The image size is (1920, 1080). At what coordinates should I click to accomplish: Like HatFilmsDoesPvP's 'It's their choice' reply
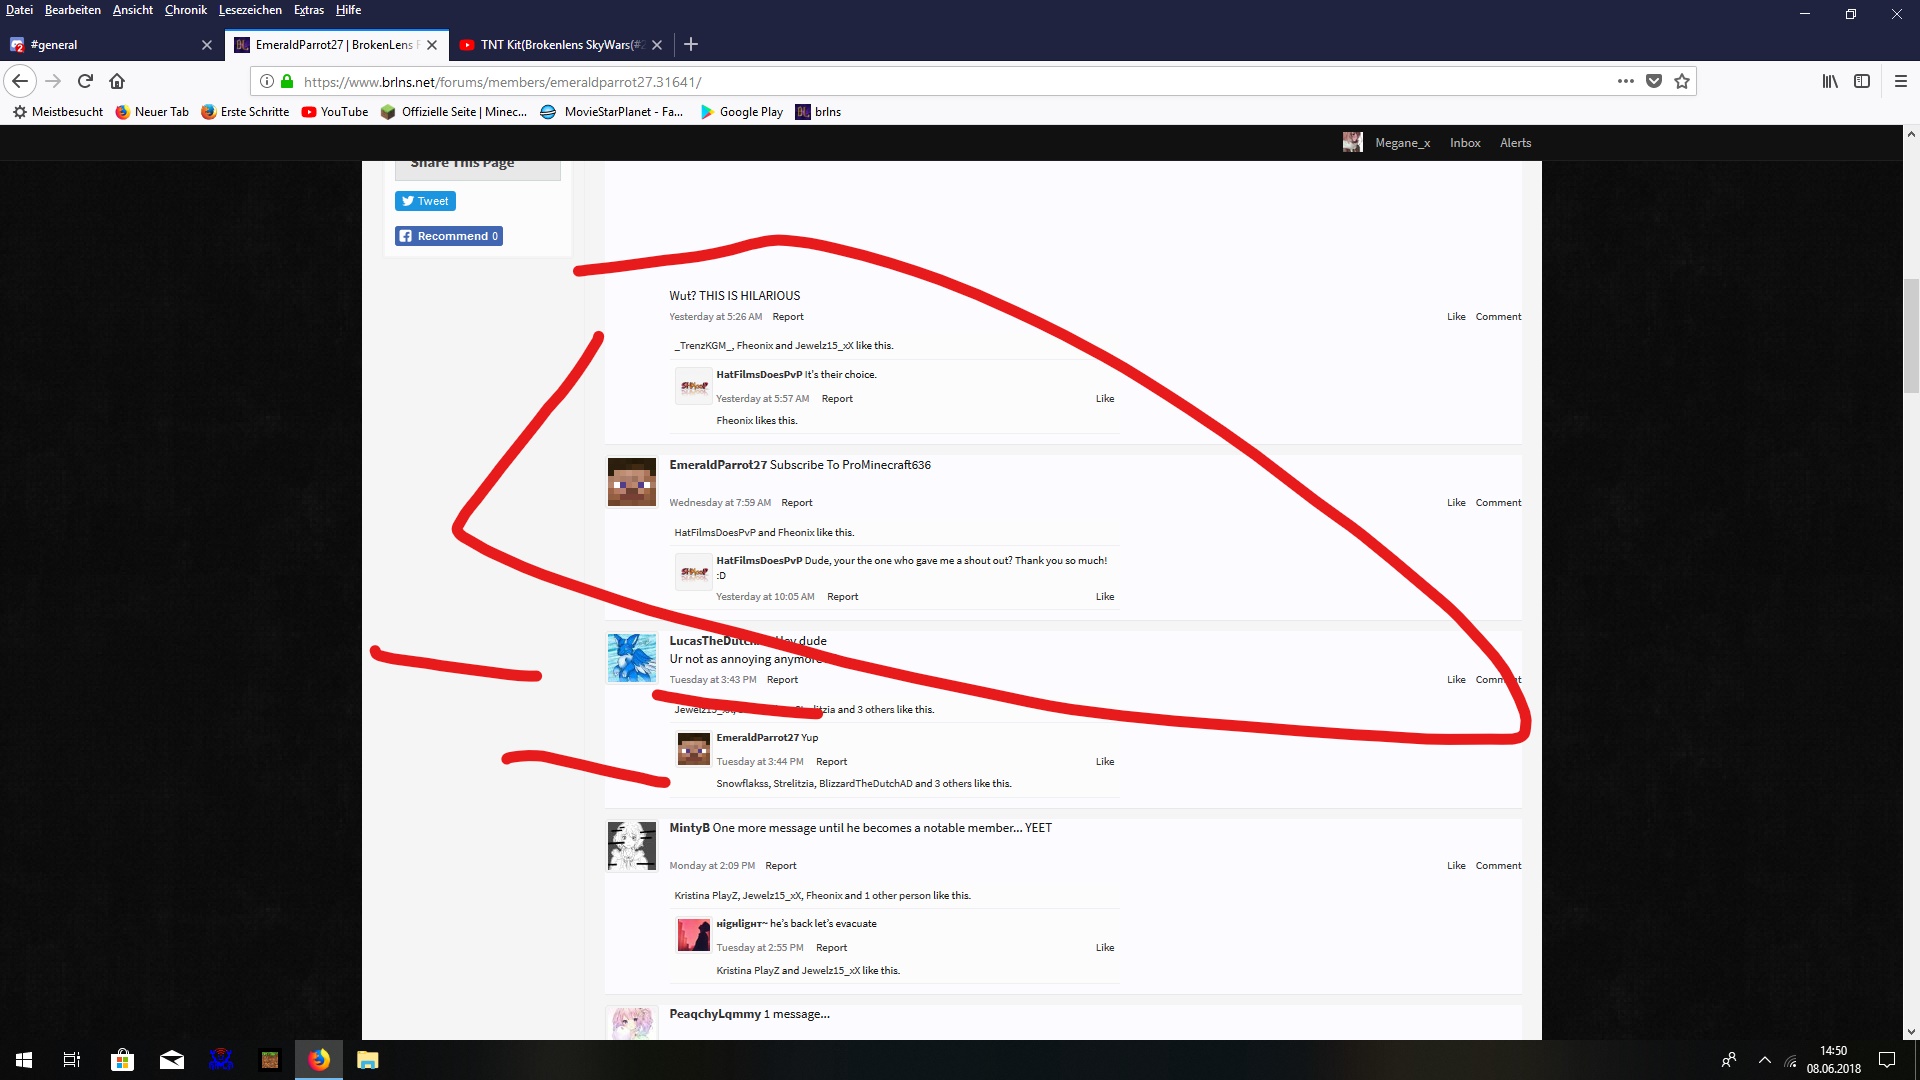(1104, 399)
